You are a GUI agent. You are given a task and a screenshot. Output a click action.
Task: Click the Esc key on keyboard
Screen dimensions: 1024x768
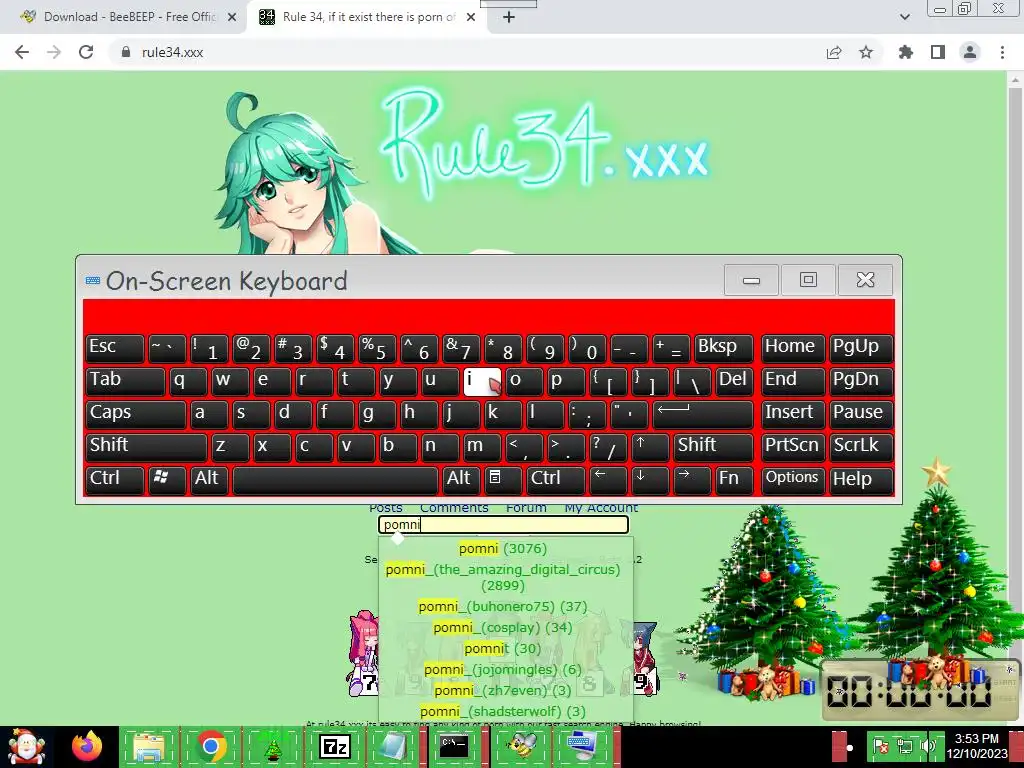[114, 348]
